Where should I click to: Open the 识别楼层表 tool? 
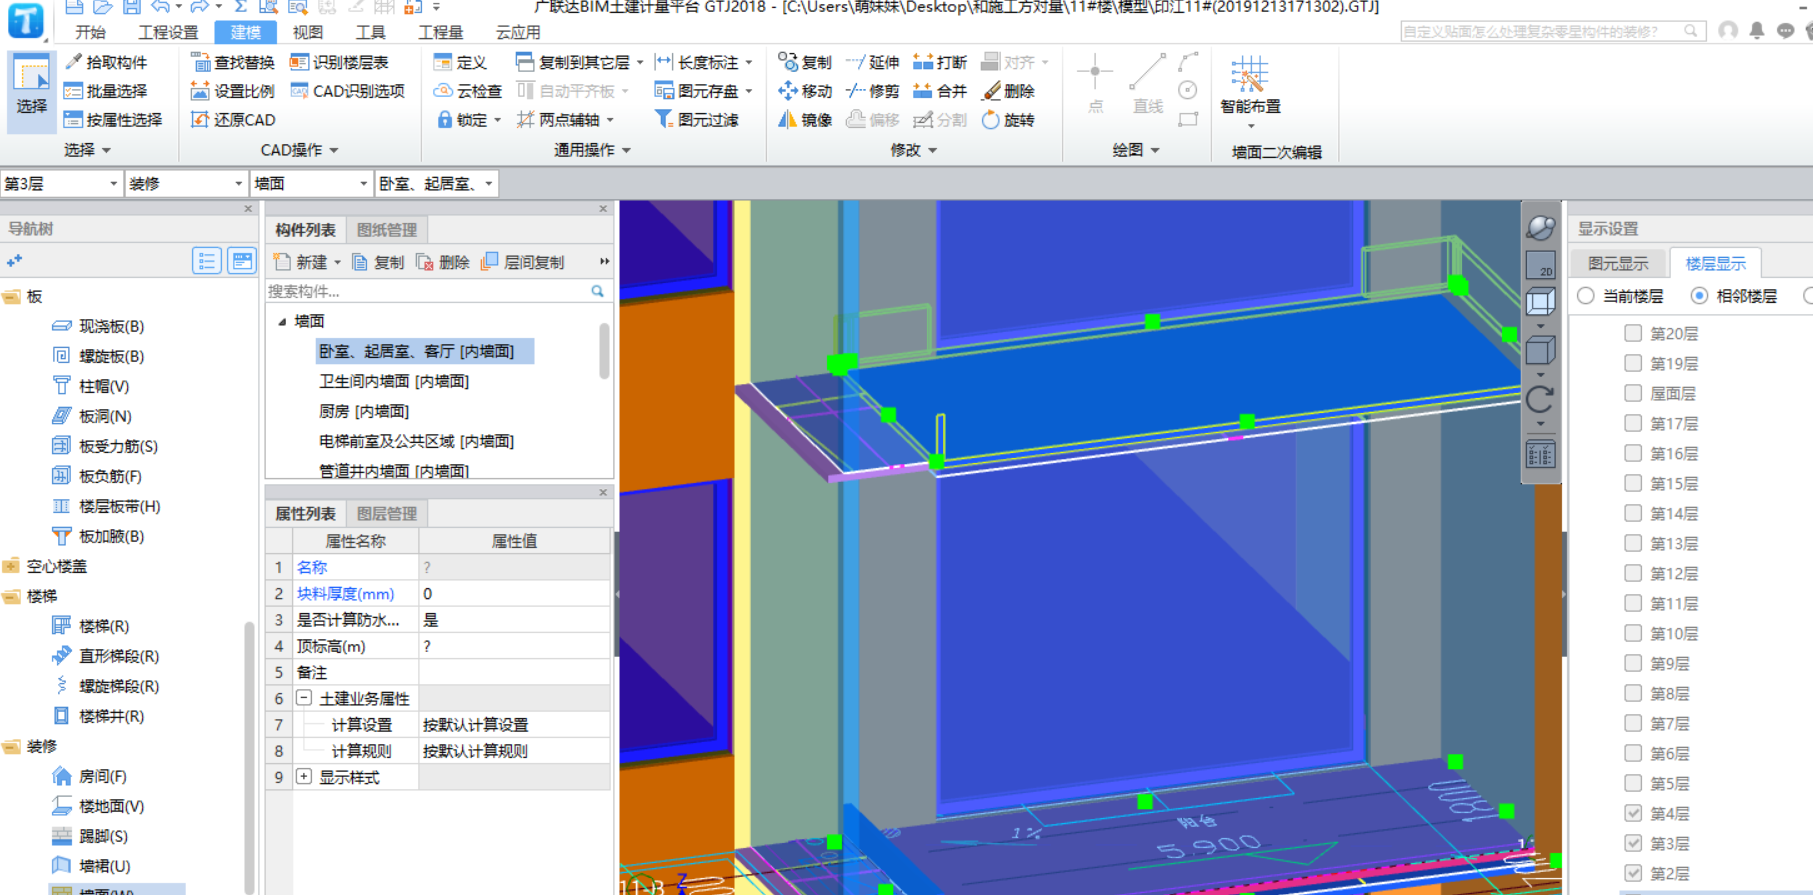(339, 62)
